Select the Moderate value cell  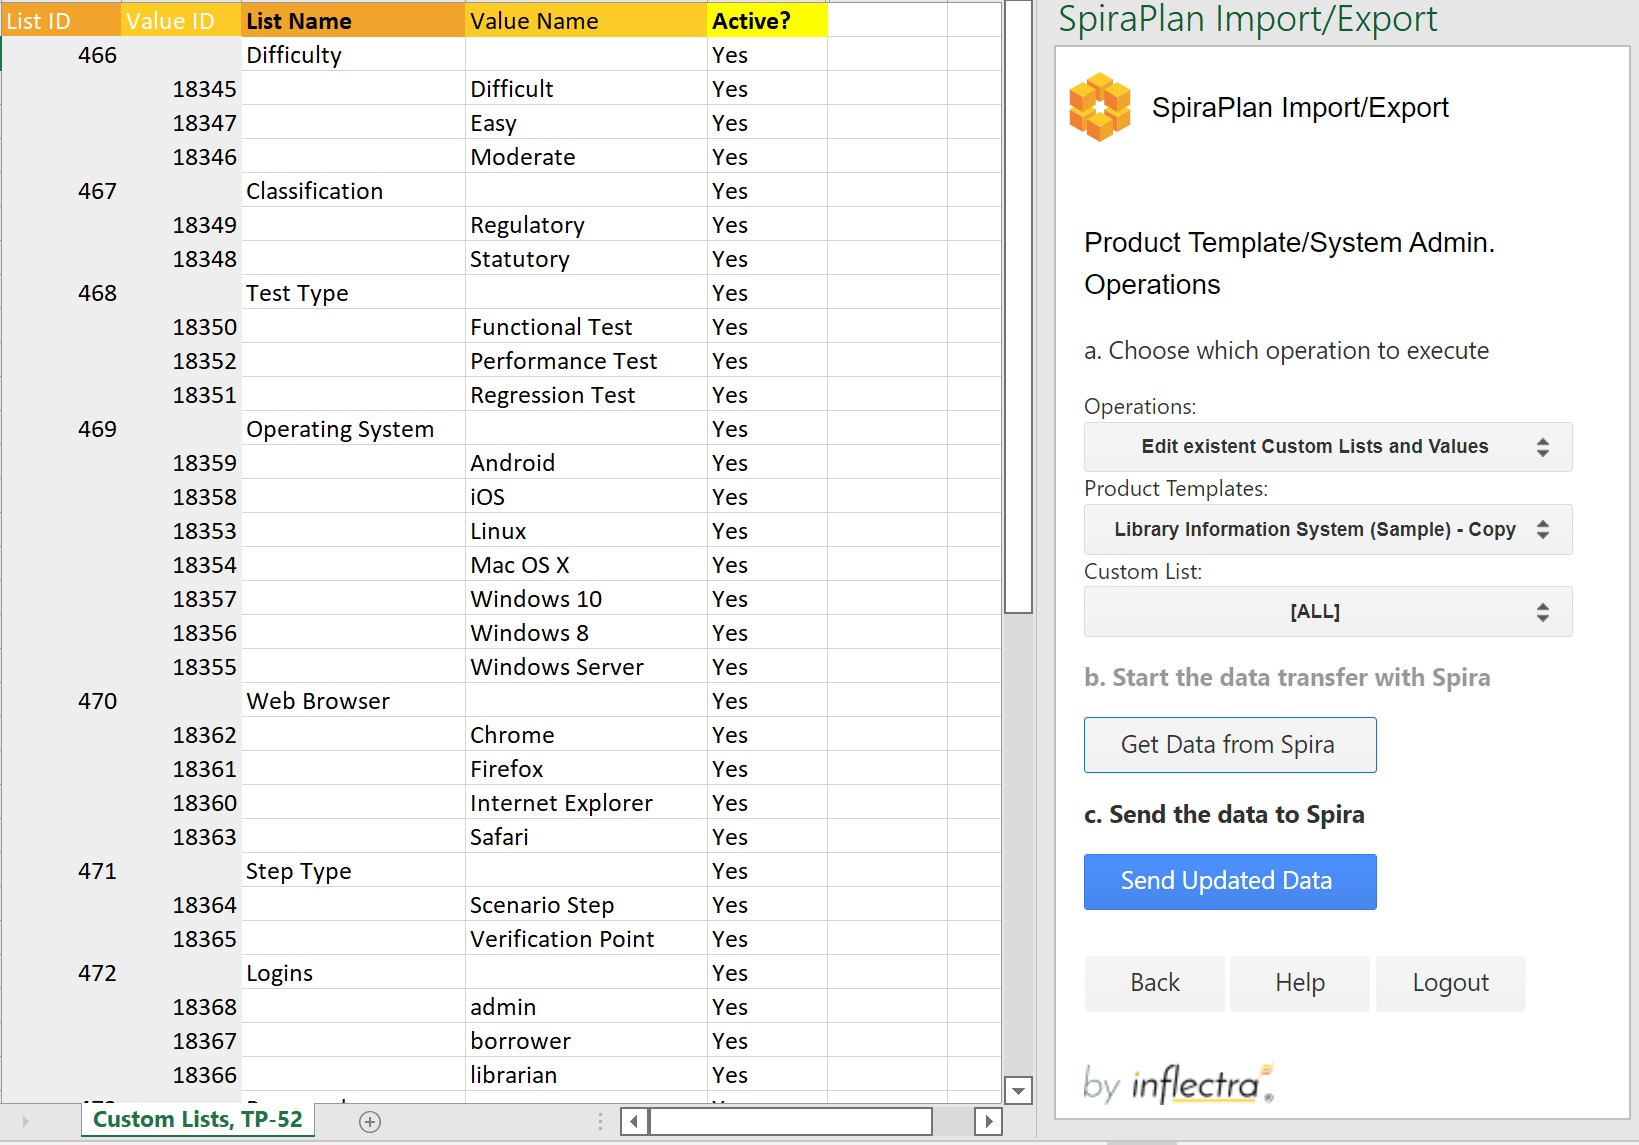[586, 157]
